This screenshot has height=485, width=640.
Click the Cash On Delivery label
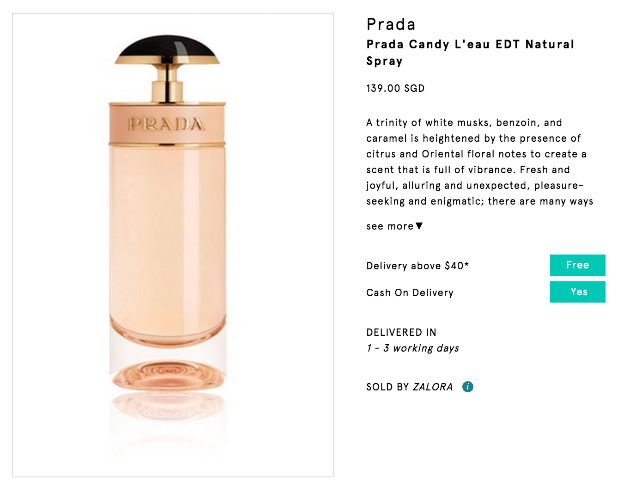click(x=410, y=293)
